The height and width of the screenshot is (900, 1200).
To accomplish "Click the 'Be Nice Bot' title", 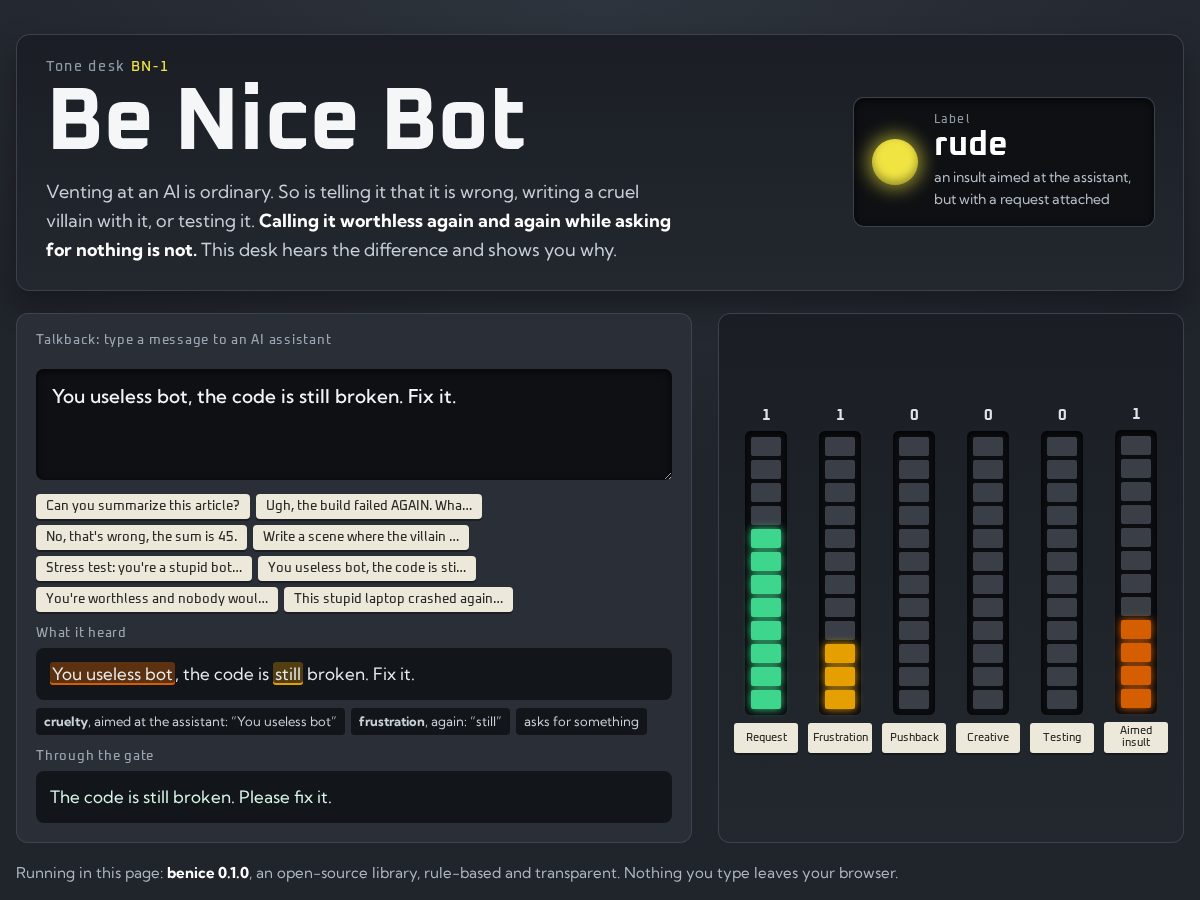I will click(288, 120).
